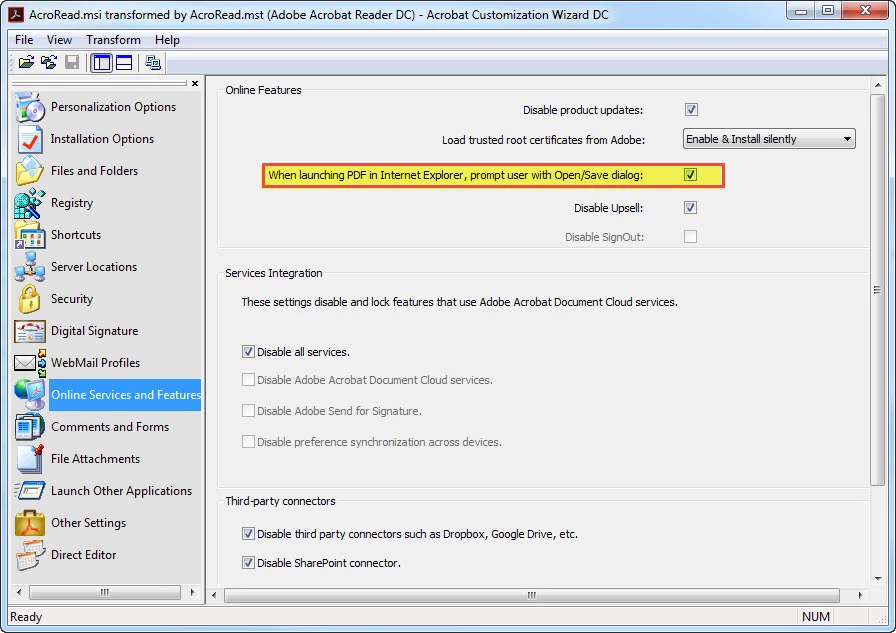This screenshot has height=633, width=896.
Task: Click the sidebar horizontal scrollbar thumb
Action: 105,592
